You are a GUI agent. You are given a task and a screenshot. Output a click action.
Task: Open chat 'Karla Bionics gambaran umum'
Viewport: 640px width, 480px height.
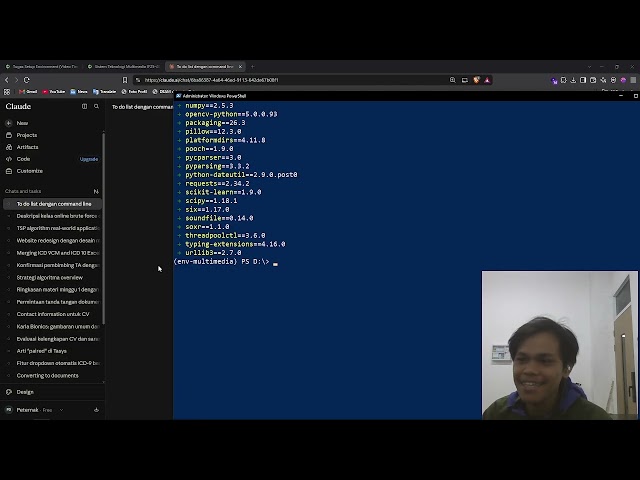click(x=52, y=326)
